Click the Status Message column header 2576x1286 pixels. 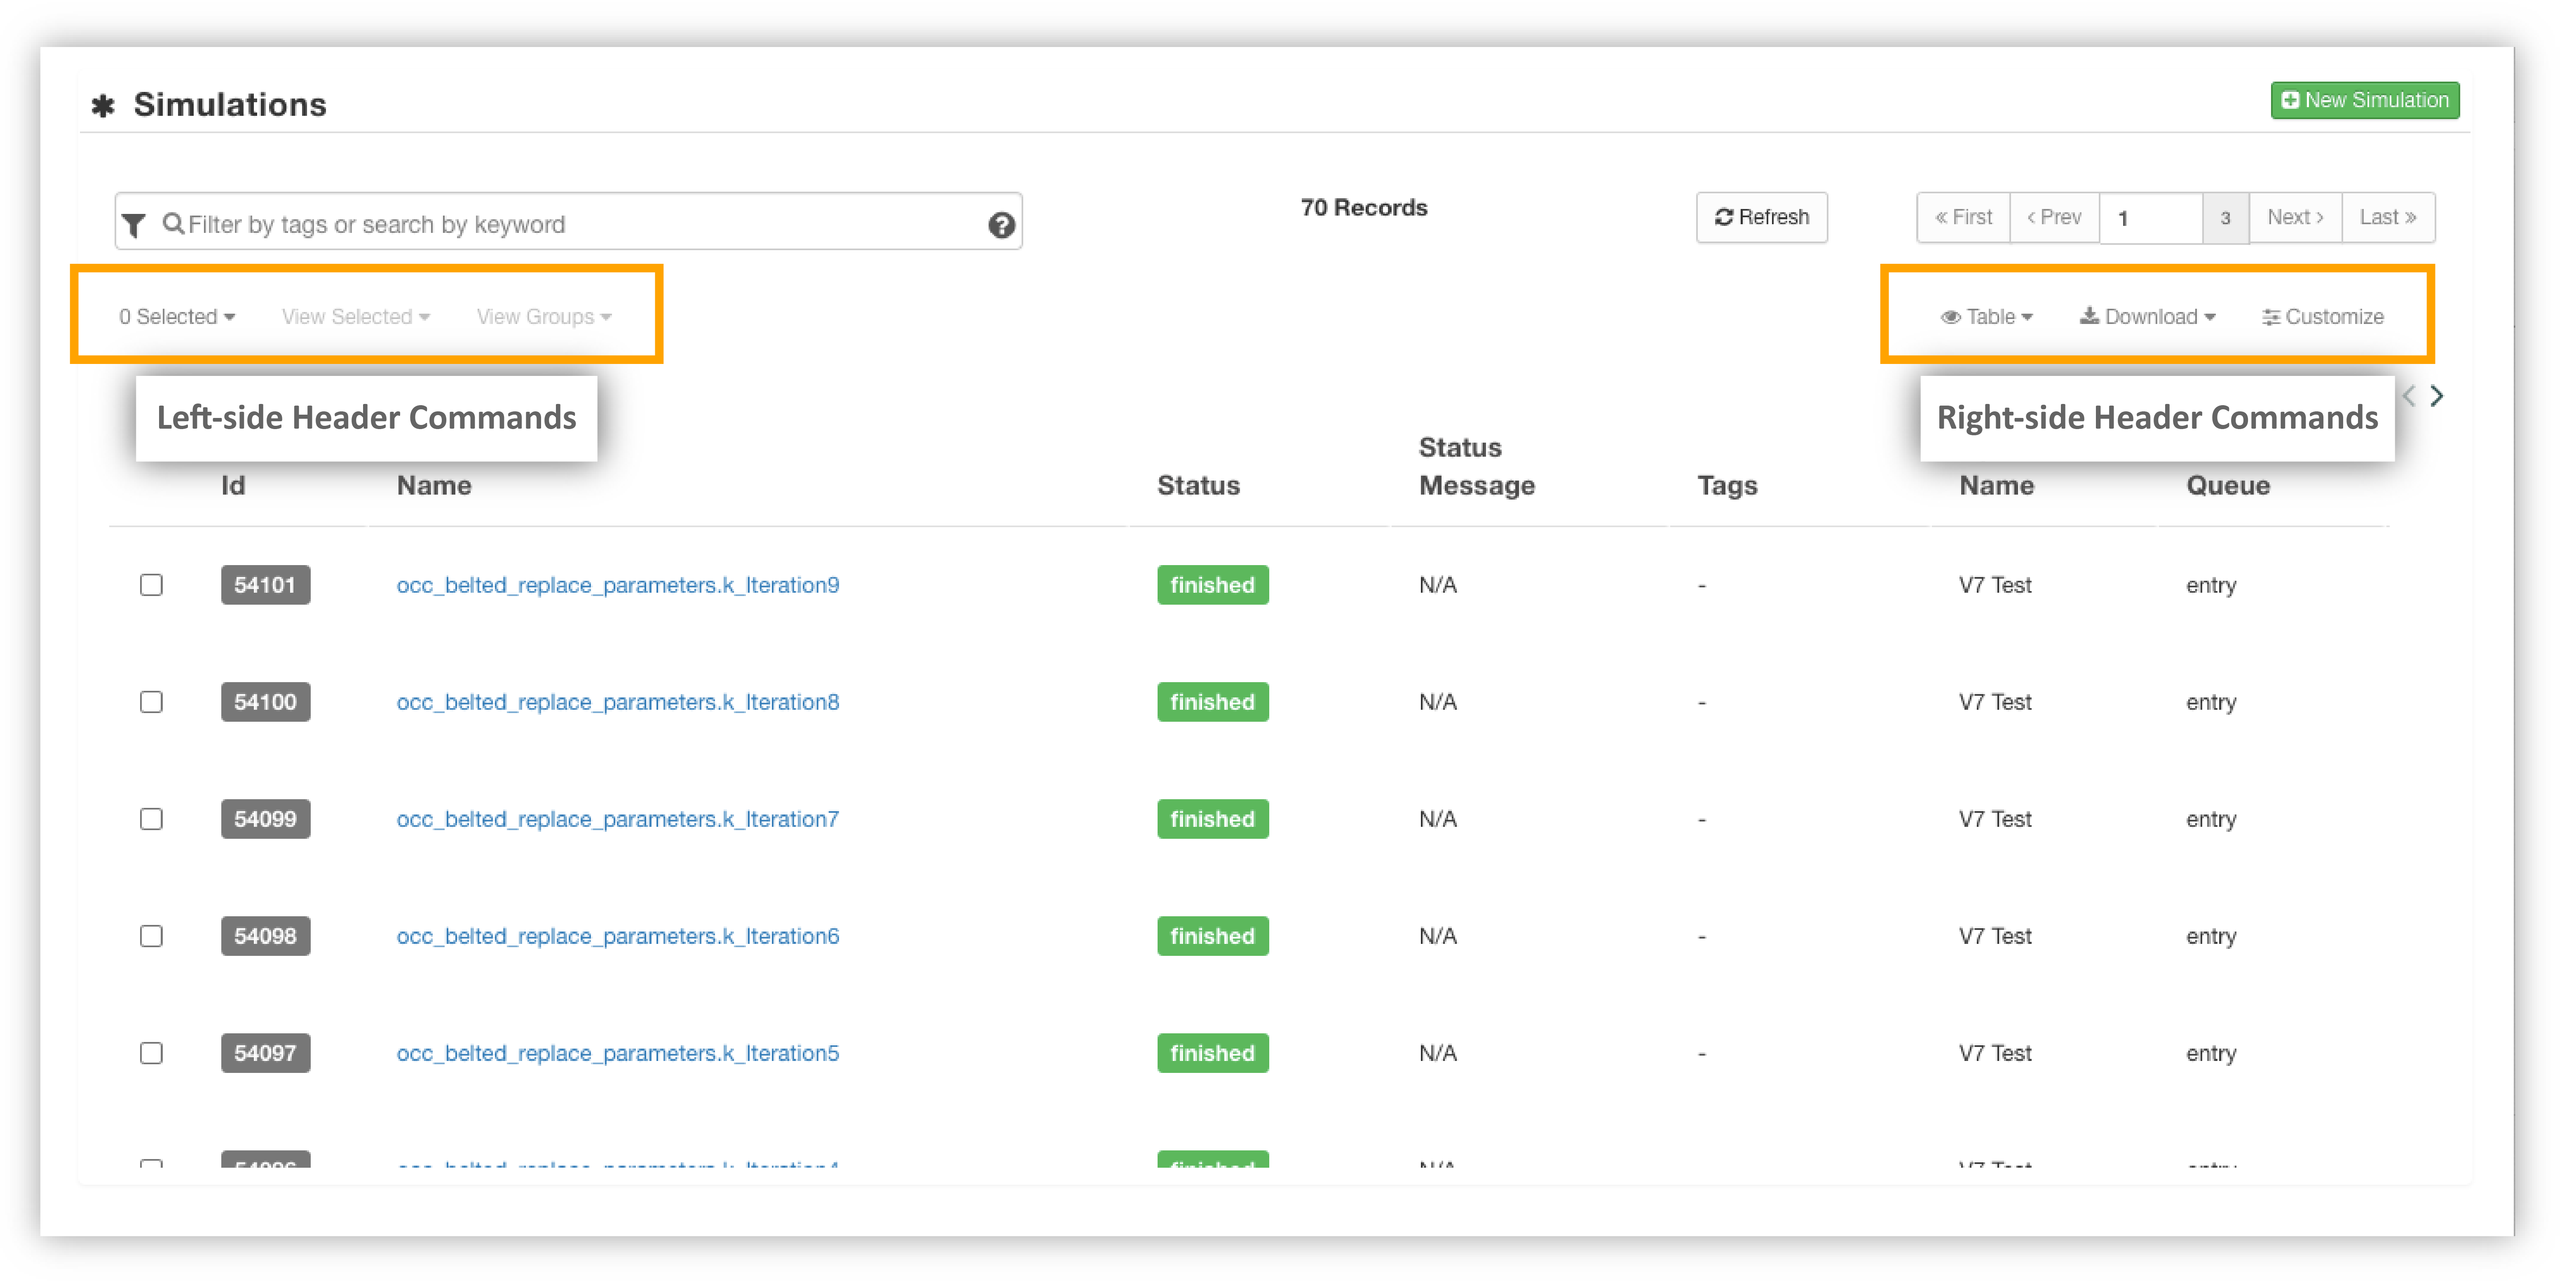click(x=1476, y=466)
